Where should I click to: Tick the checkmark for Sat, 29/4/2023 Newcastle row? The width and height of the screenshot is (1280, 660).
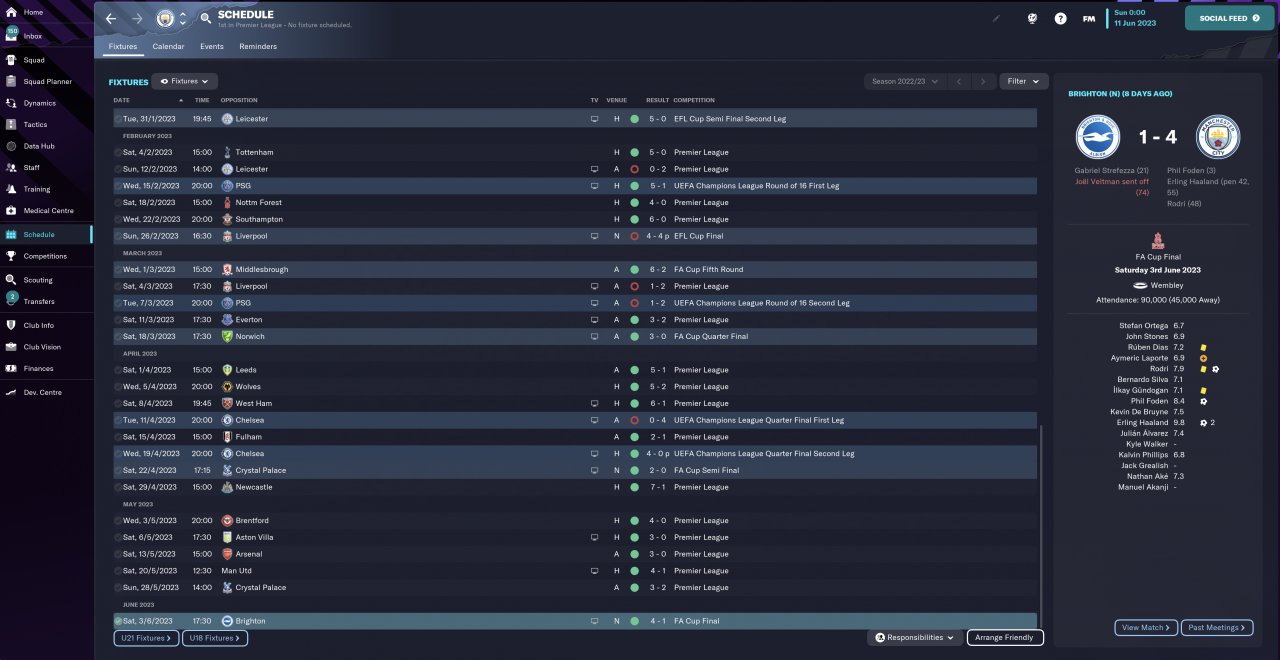(x=118, y=487)
